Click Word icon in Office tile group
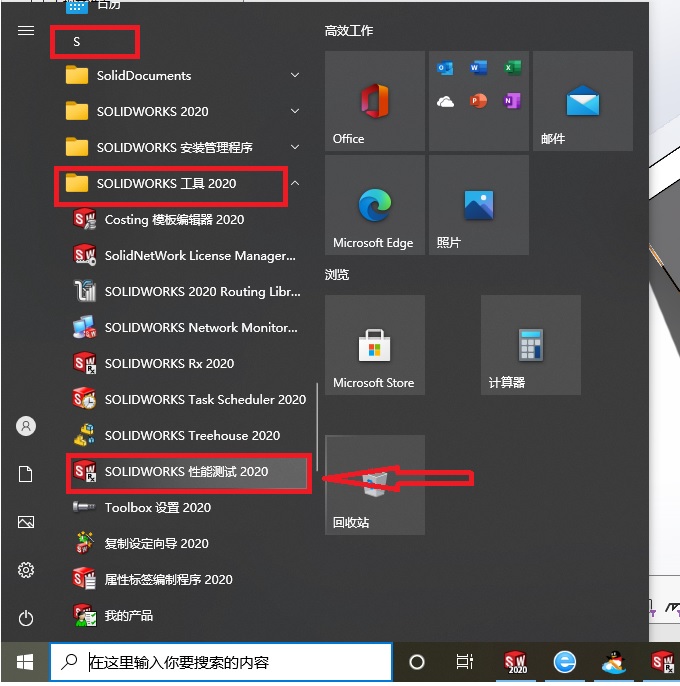680x686 pixels. [478, 68]
